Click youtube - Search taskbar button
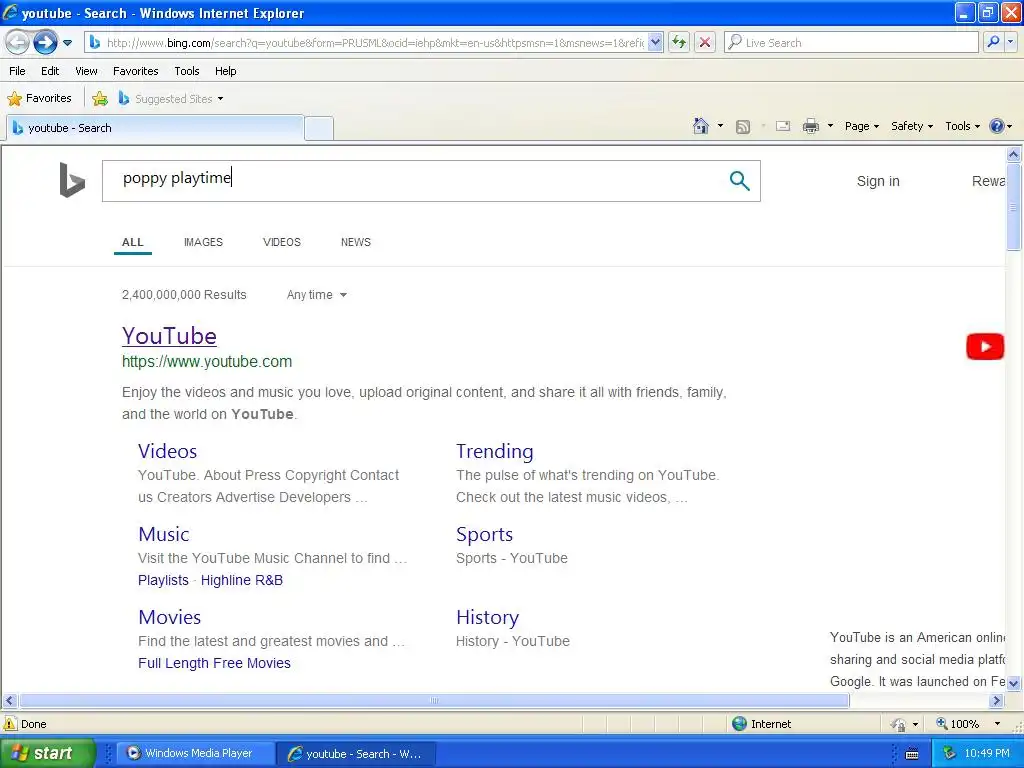The height and width of the screenshot is (768, 1024). coord(357,754)
